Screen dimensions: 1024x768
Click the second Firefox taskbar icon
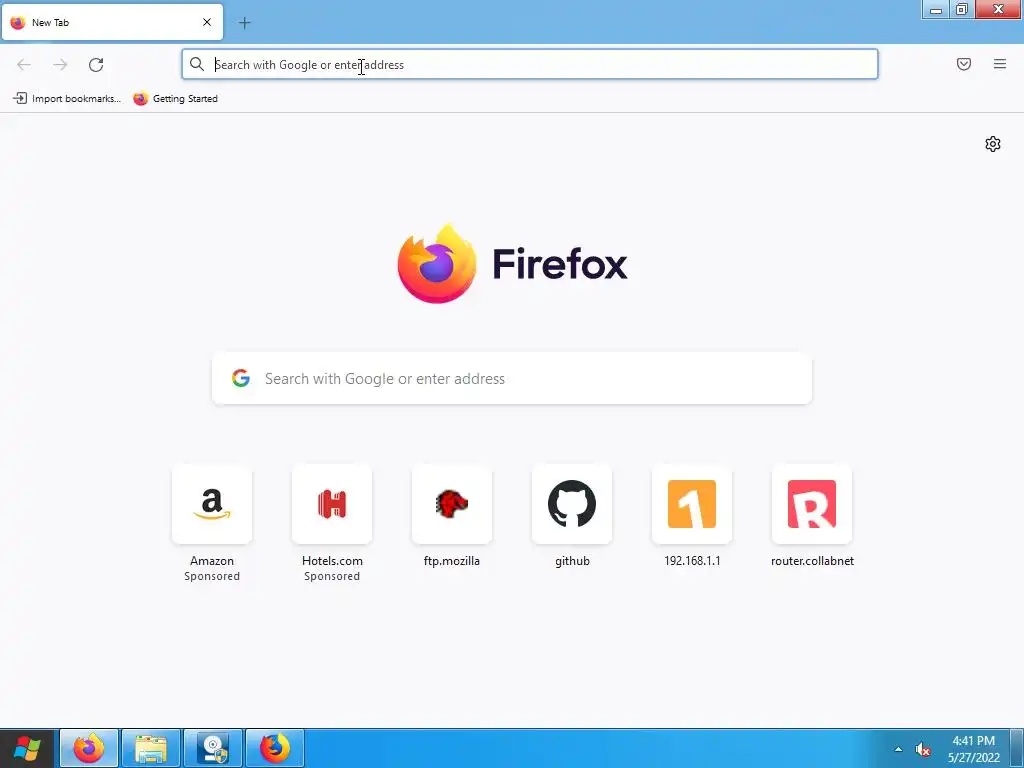pos(274,748)
